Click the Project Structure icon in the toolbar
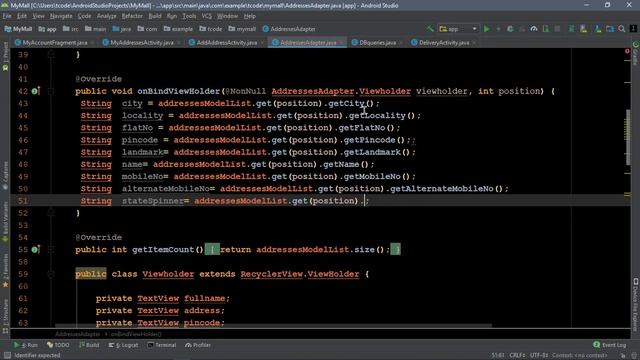The height and width of the screenshot is (360, 640). 610,29
